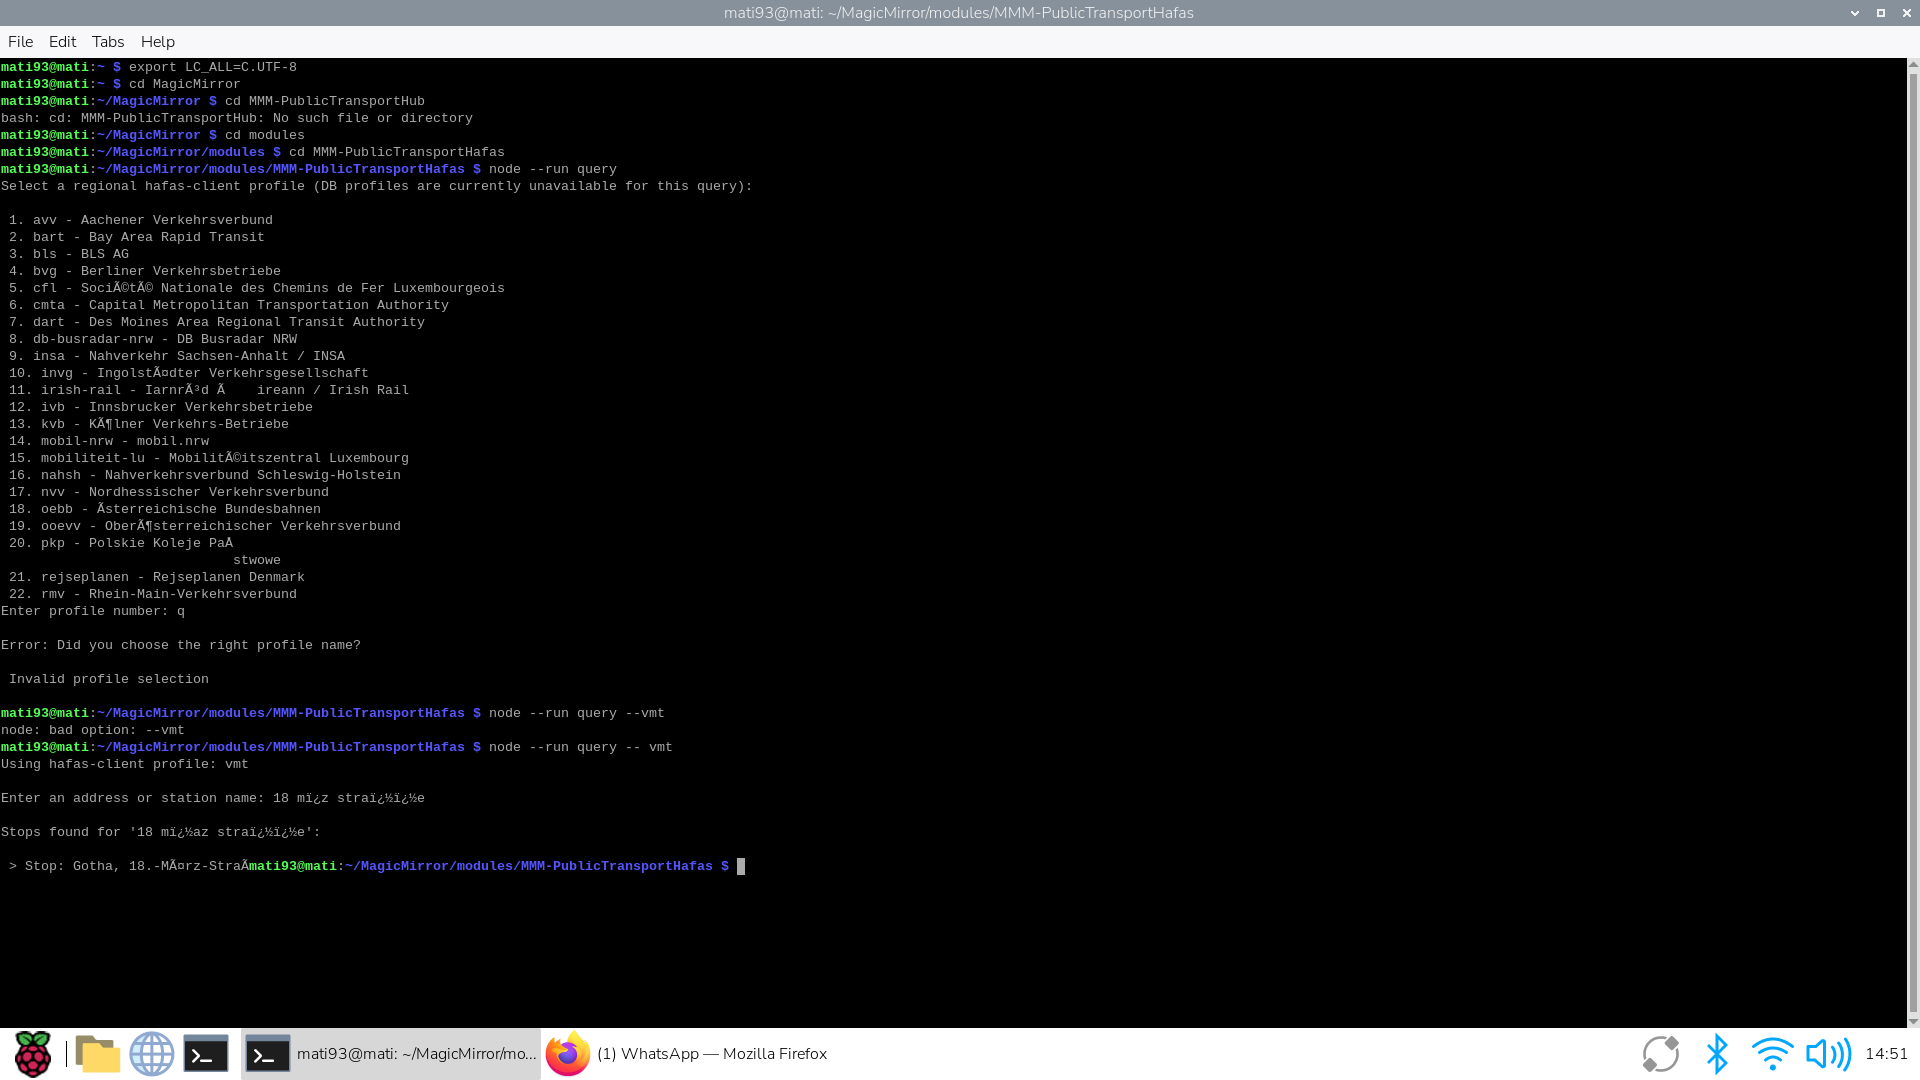Click the 'Did you choose the right profile name?' error
This screenshot has height=1080, width=1920.
pyautogui.click(x=181, y=645)
